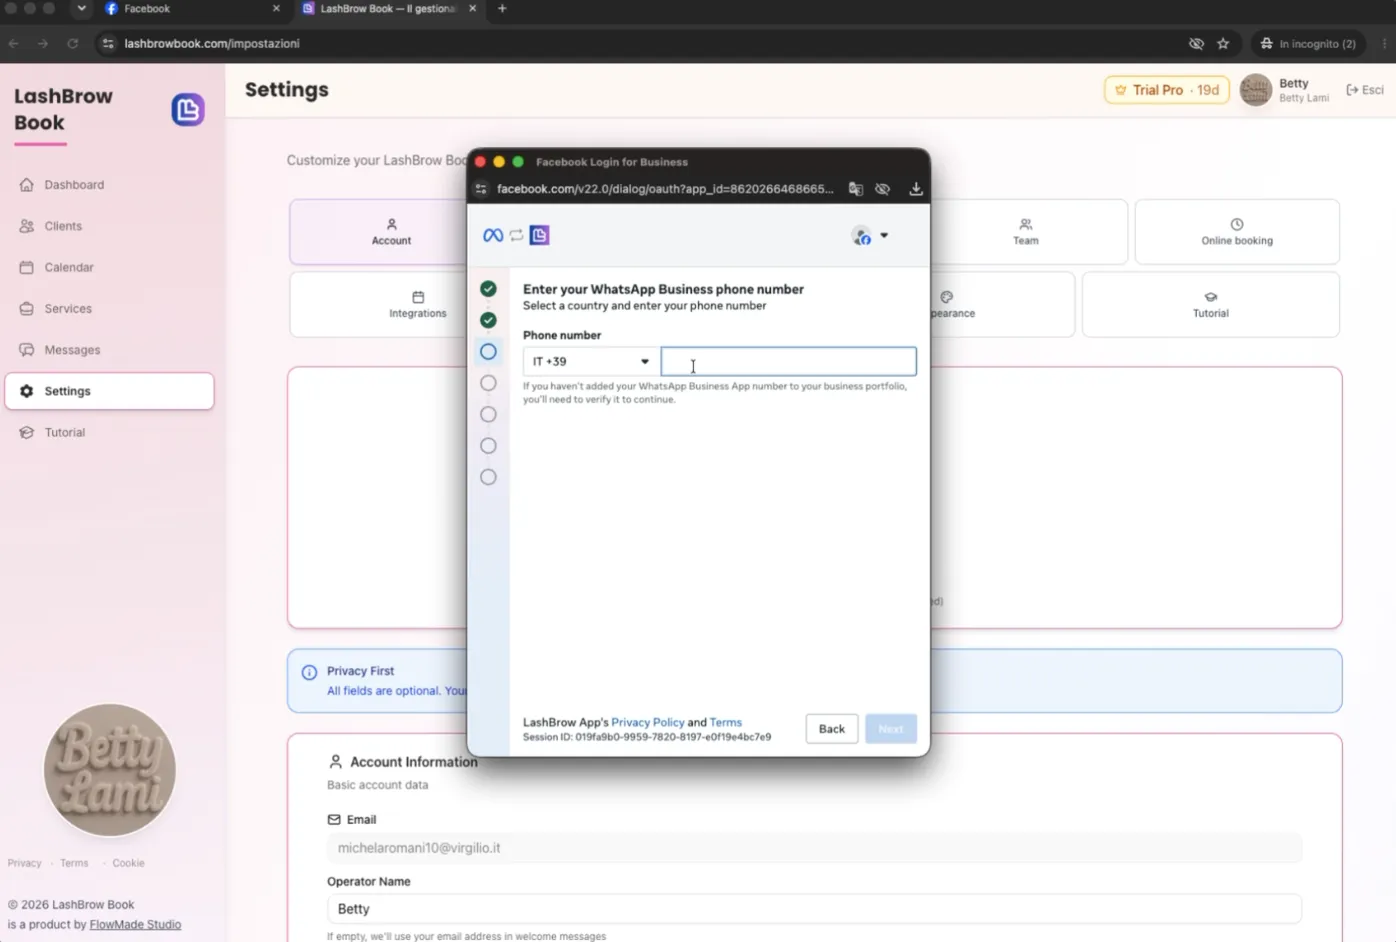This screenshot has width=1396, height=942.
Task: Click the LashBrow Book logo icon
Action: (188, 109)
